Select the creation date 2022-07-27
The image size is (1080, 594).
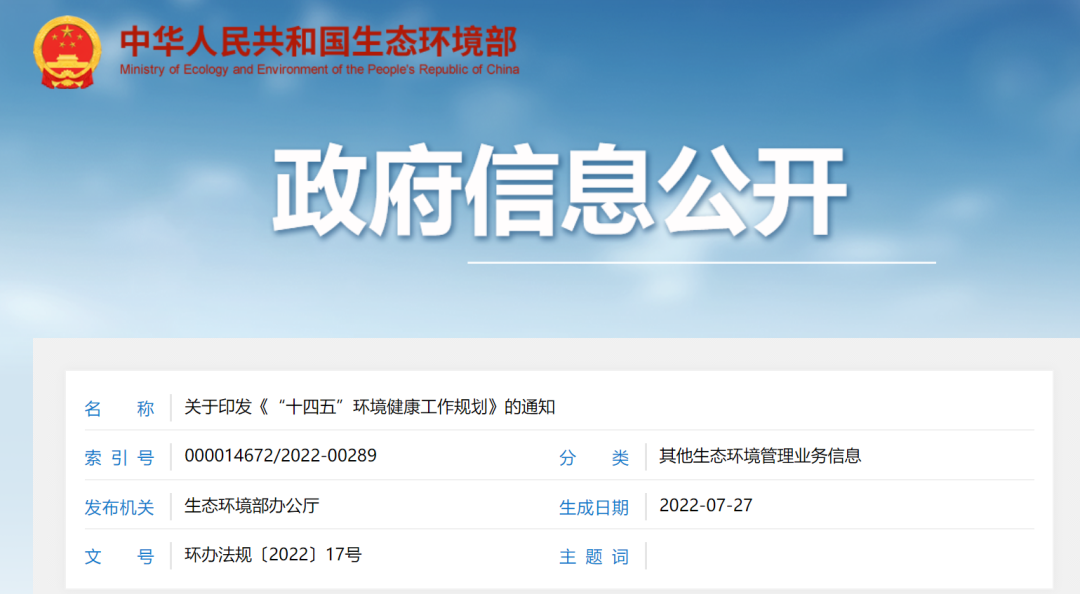pyautogui.click(x=705, y=505)
